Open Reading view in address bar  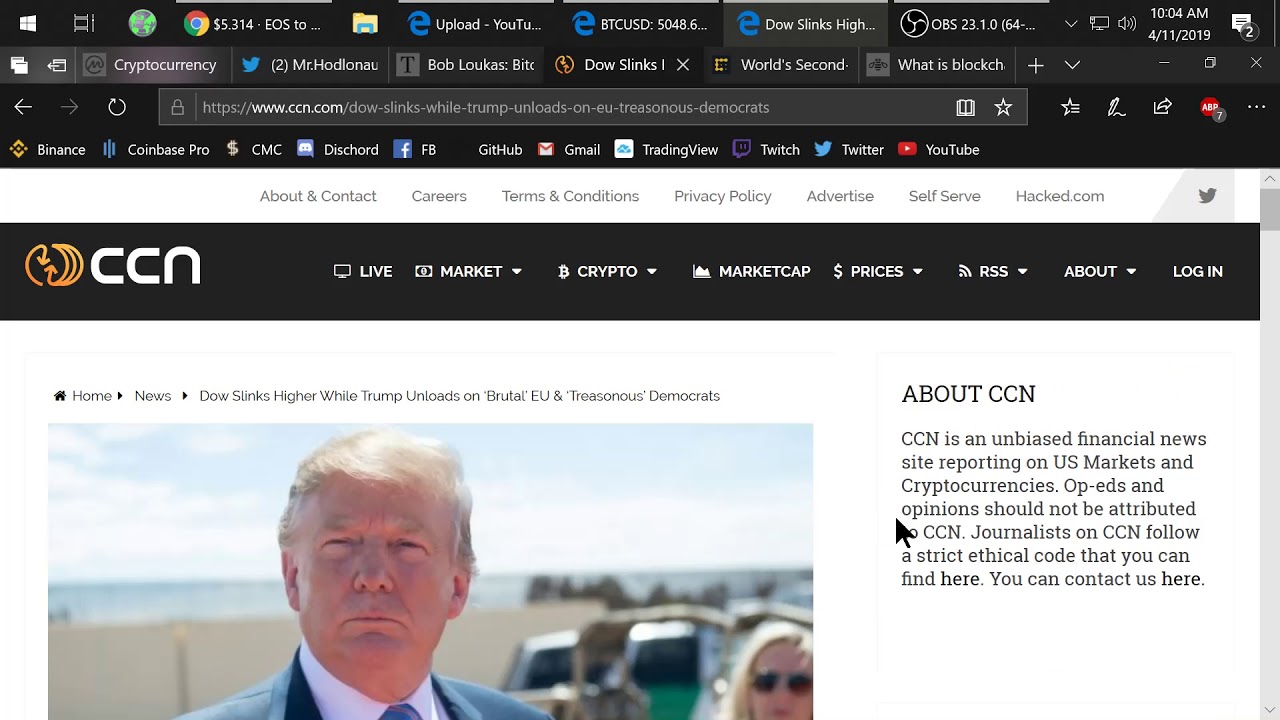pos(965,107)
